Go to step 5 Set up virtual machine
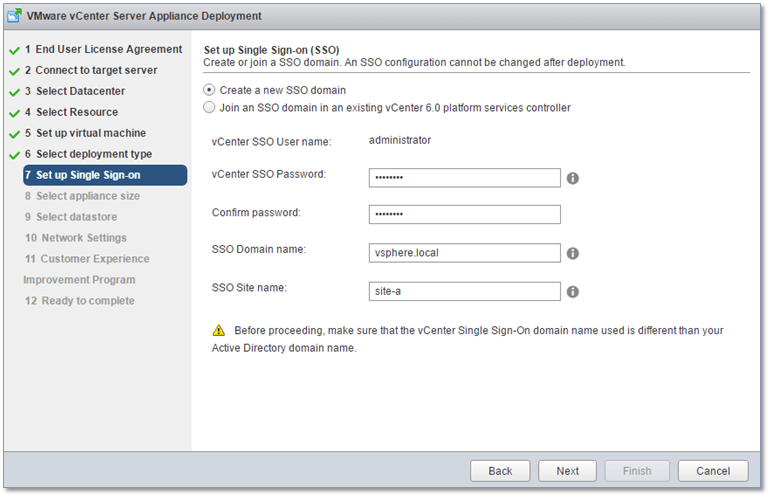 (x=85, y=133)
